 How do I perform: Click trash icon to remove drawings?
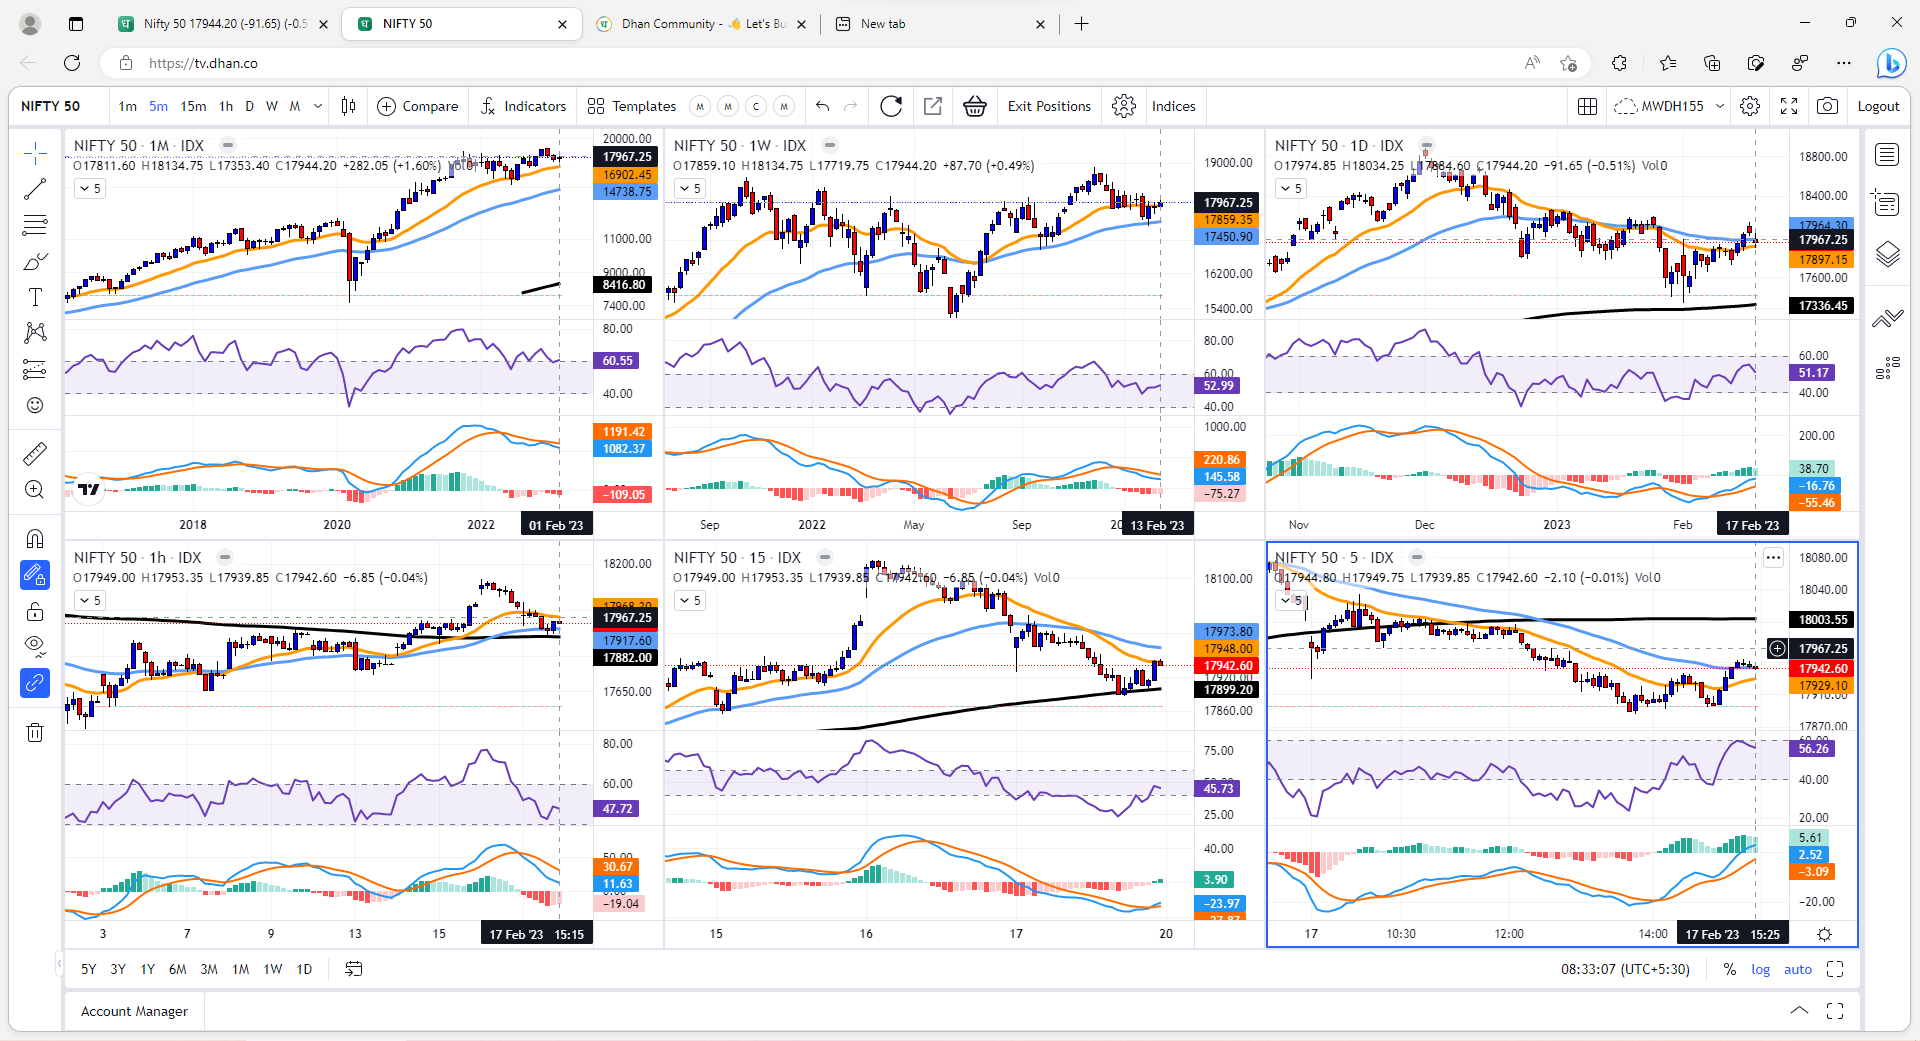click(x=35, y=732)
